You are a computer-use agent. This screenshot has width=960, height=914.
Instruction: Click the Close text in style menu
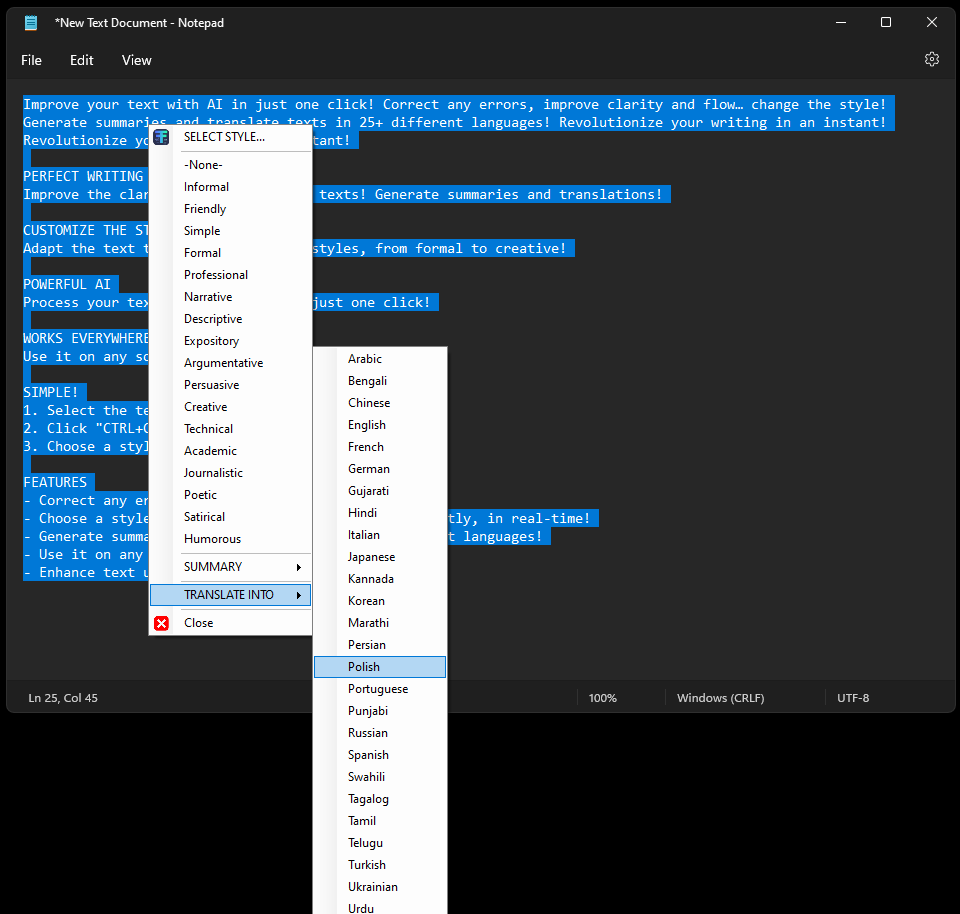pyautogui.click(x=198, y=623)
